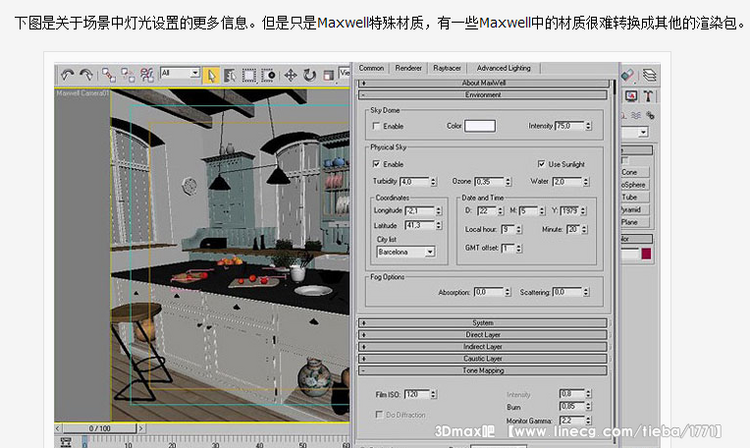Pick the Select and Rotate tool
The height and width of the screenshot is (448, 750).
(310, 74)
